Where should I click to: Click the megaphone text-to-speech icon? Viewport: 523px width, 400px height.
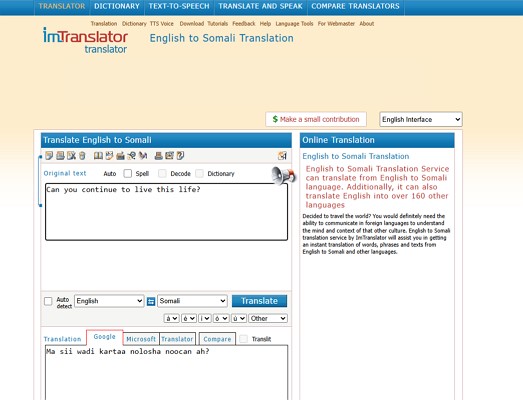(x=283, y=175)
